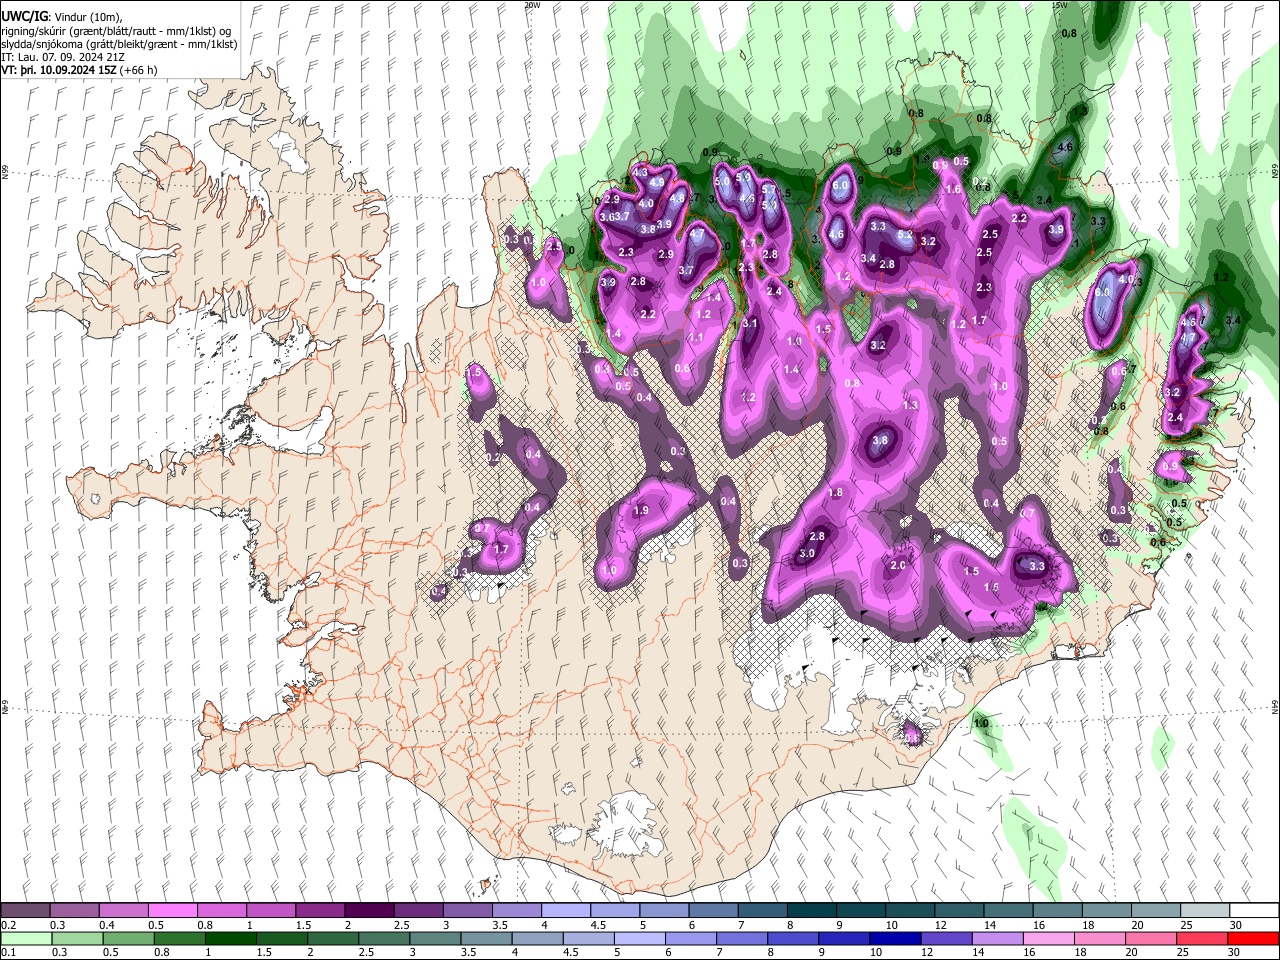Click the '2.0' precipitation value on the map
Image resolution: width=1280 pixels, height=960 pixels.
click(897, 565)
